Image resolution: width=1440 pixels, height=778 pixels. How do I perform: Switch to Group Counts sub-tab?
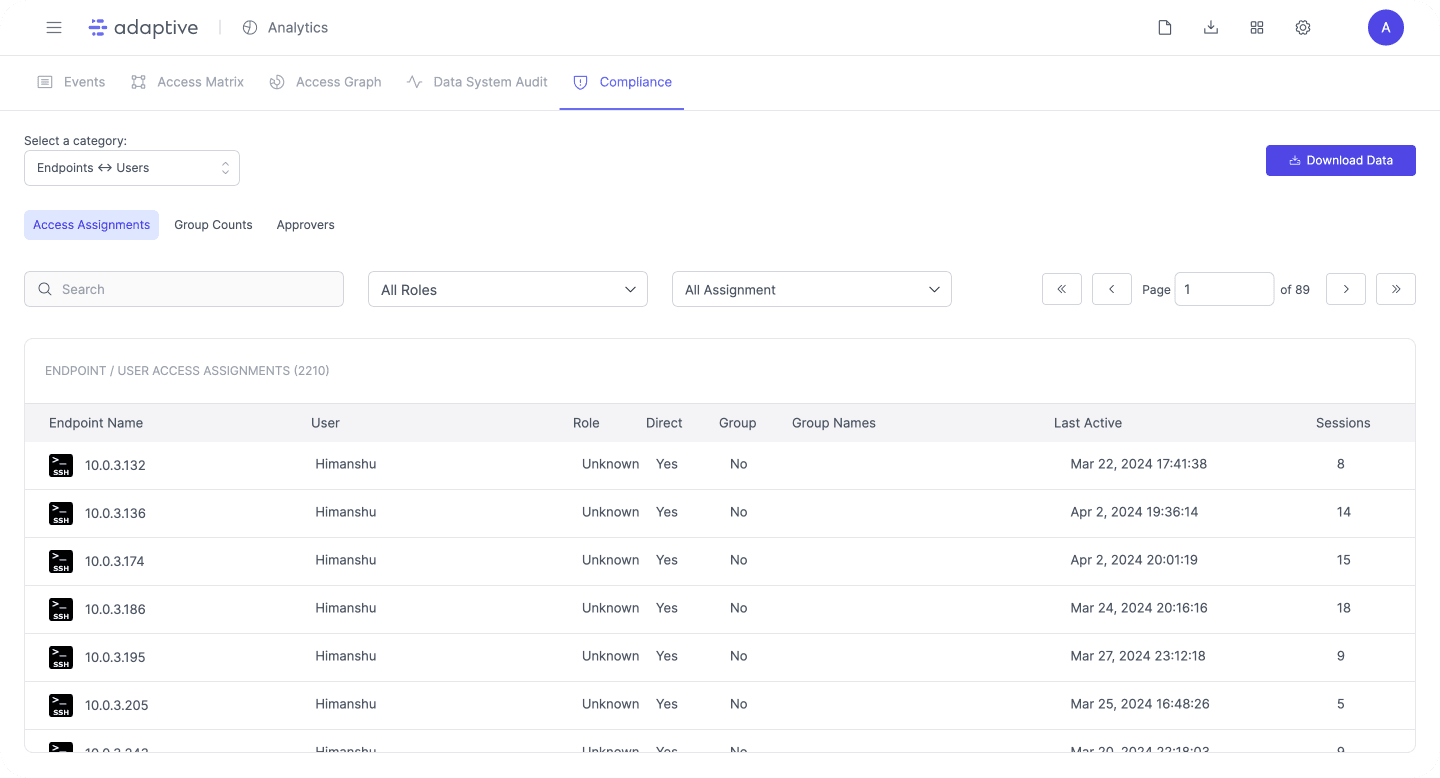click(213, 225)
